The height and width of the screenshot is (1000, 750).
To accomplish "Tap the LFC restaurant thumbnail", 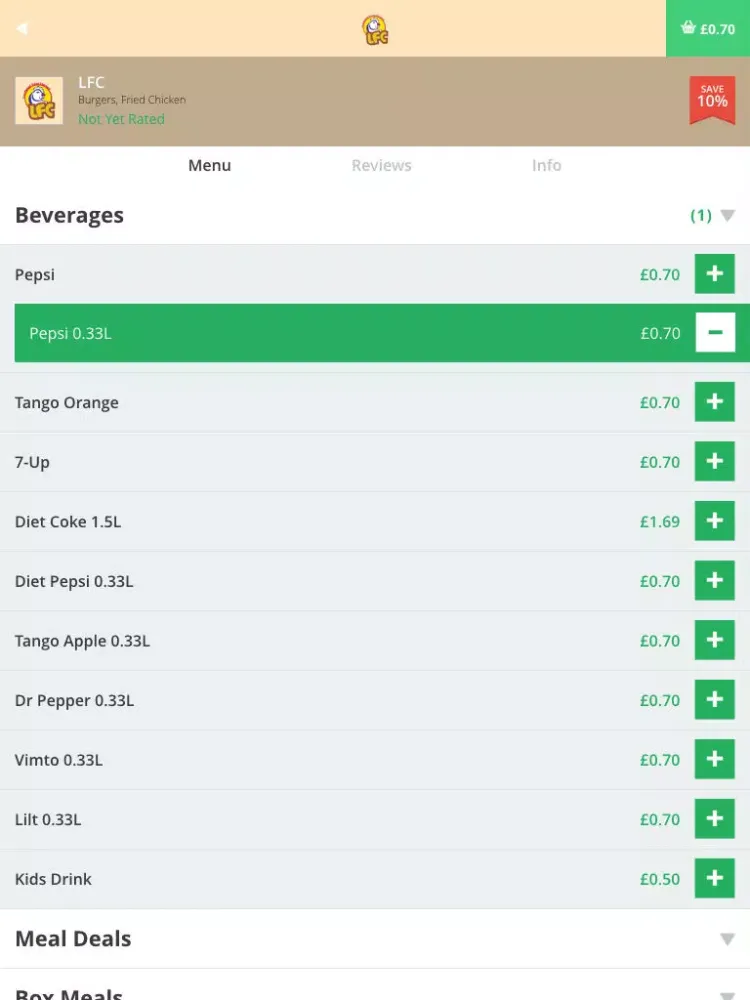I will 39,101.
